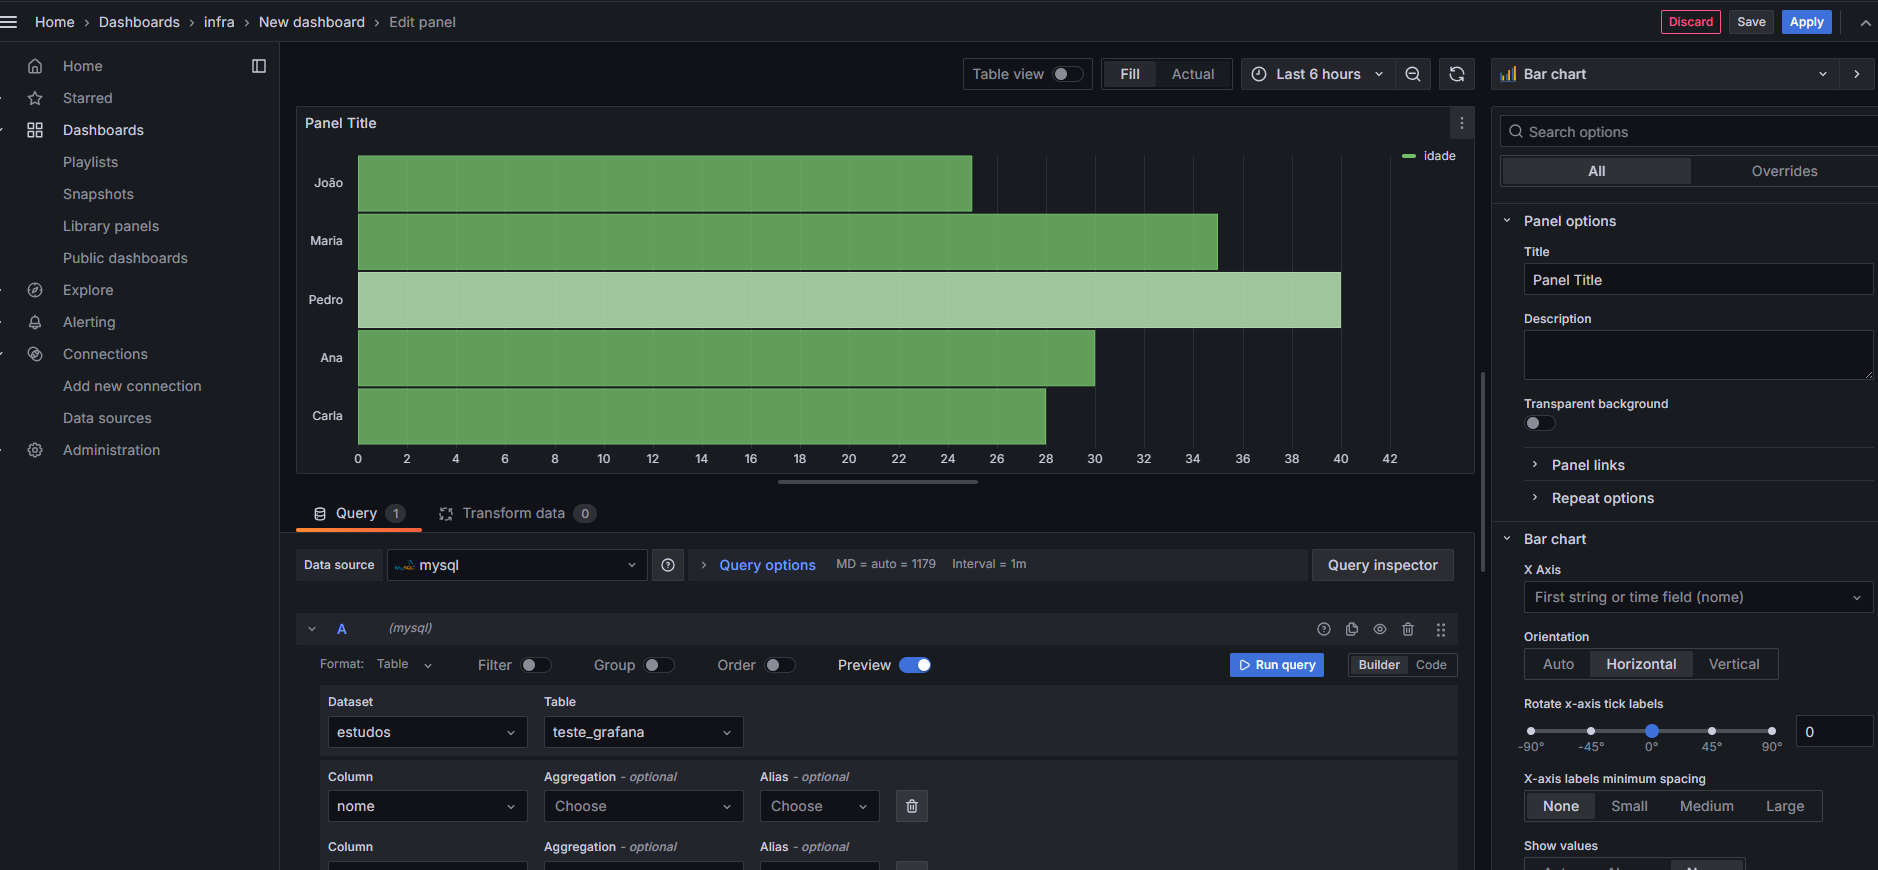Image resolution: width=1878 pixels, height=870 pixels.
Task: Set orientation to Vertical
Action: coord(1734,664)
